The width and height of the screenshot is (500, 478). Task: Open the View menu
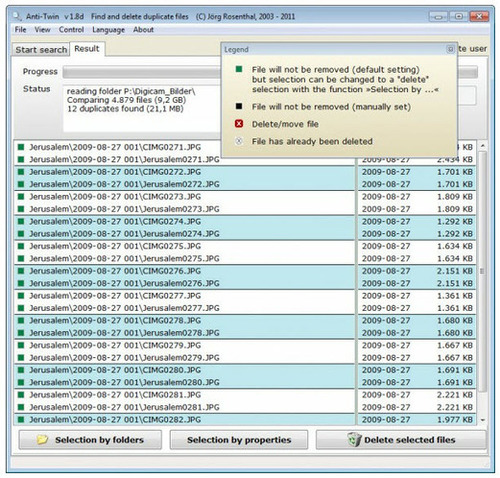point(42,30)
